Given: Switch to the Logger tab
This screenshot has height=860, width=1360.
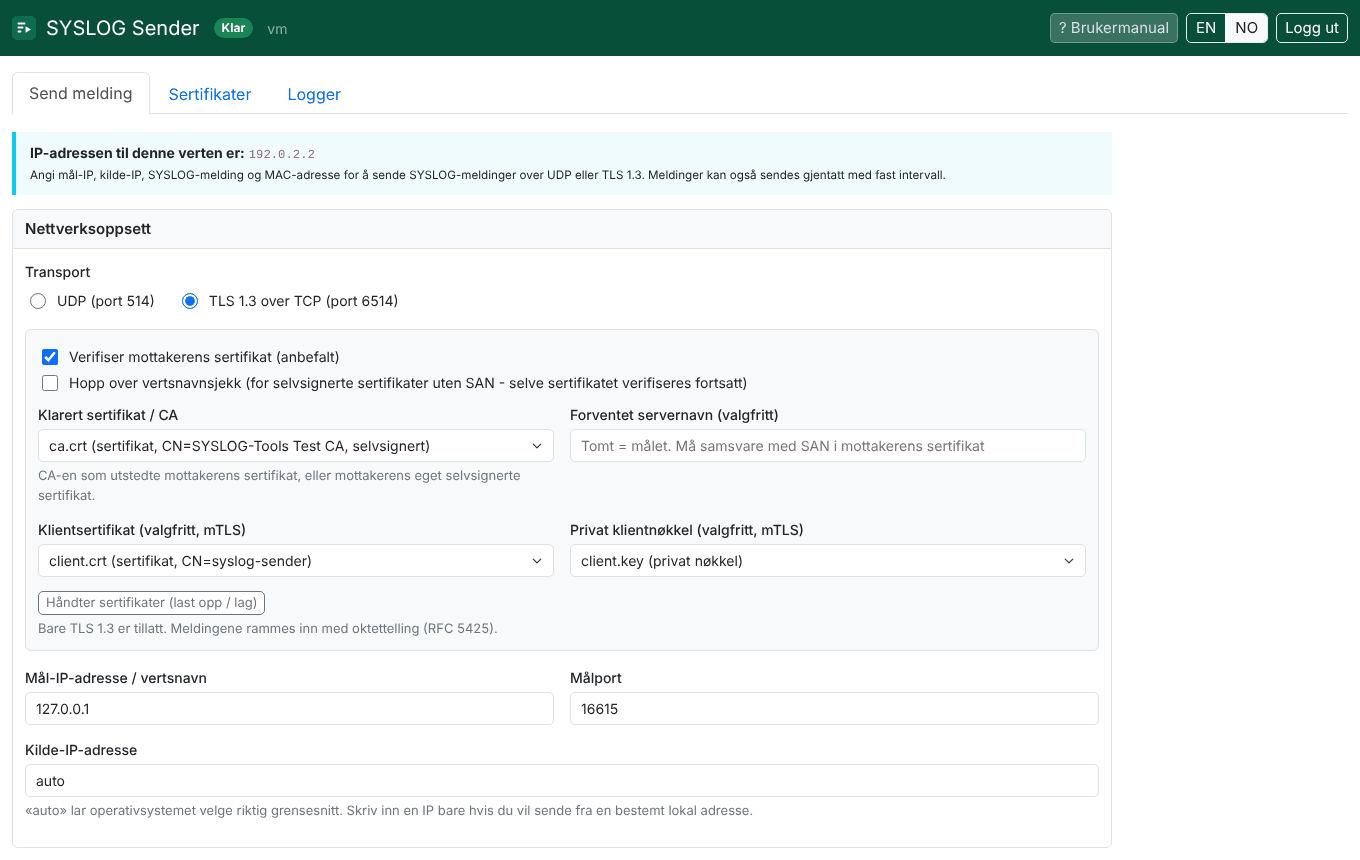Looking at the screenshot, I should 314,94.
